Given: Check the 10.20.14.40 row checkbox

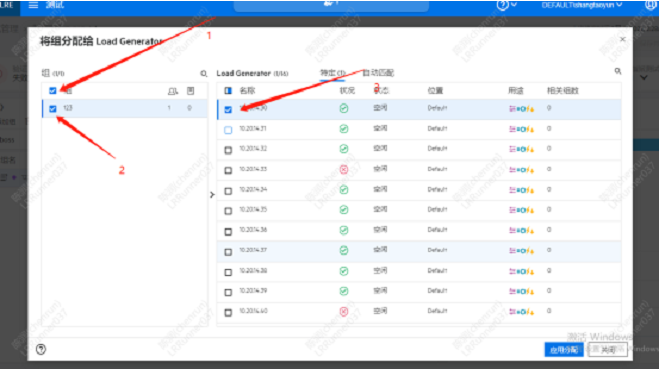Looking at the screenshot, I should click(x=228, y=313).
